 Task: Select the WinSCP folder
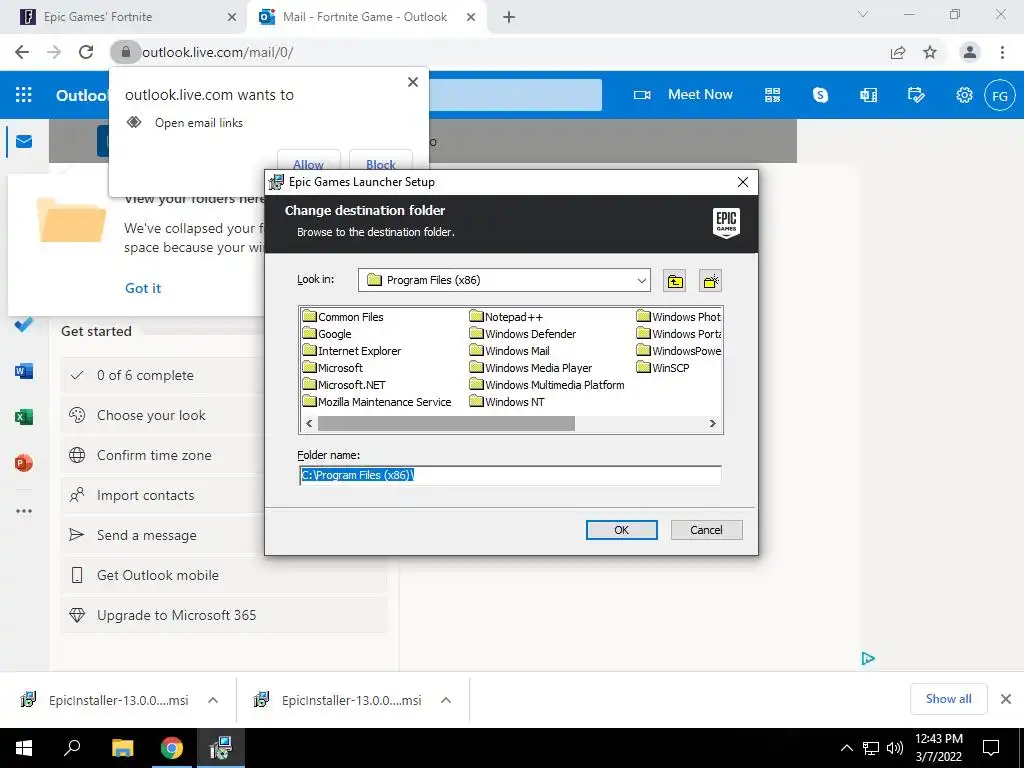[x=664, y=368]
